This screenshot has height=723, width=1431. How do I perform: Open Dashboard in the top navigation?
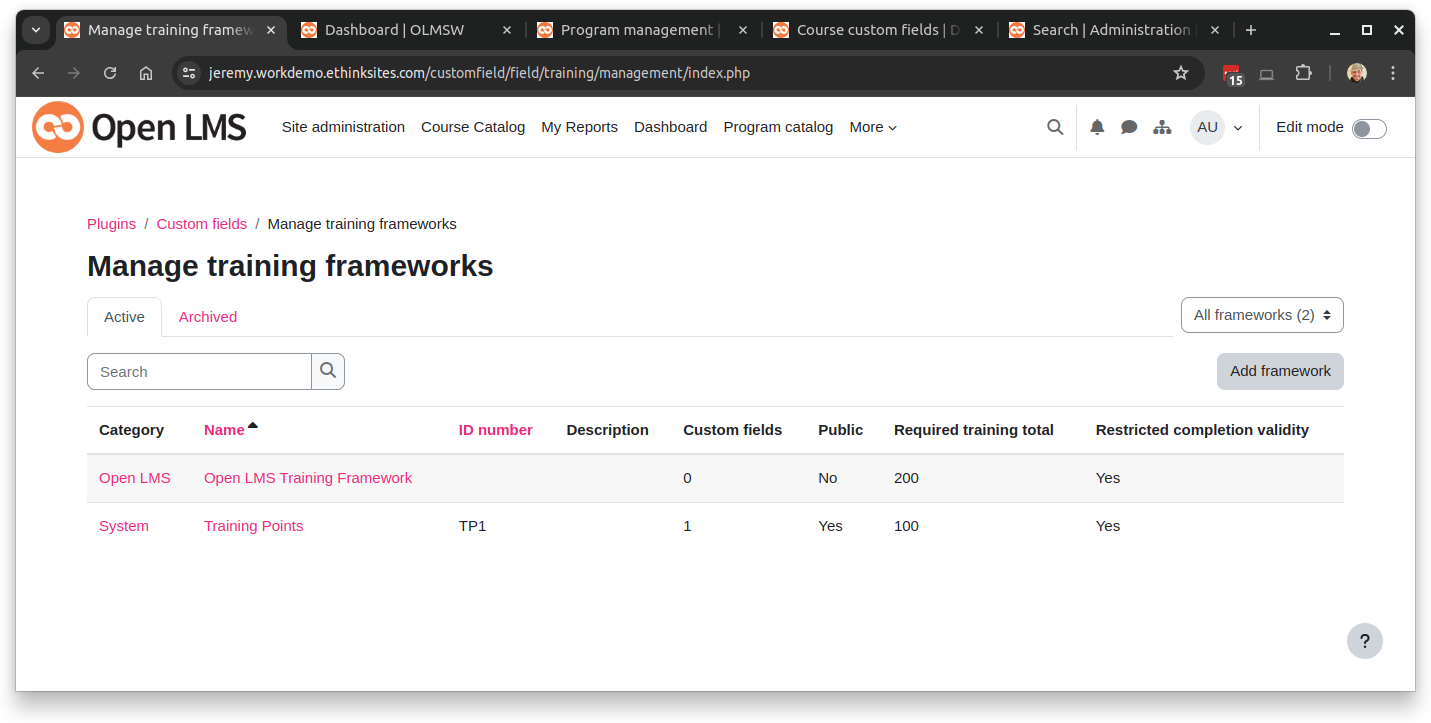[x=670, y=127]
